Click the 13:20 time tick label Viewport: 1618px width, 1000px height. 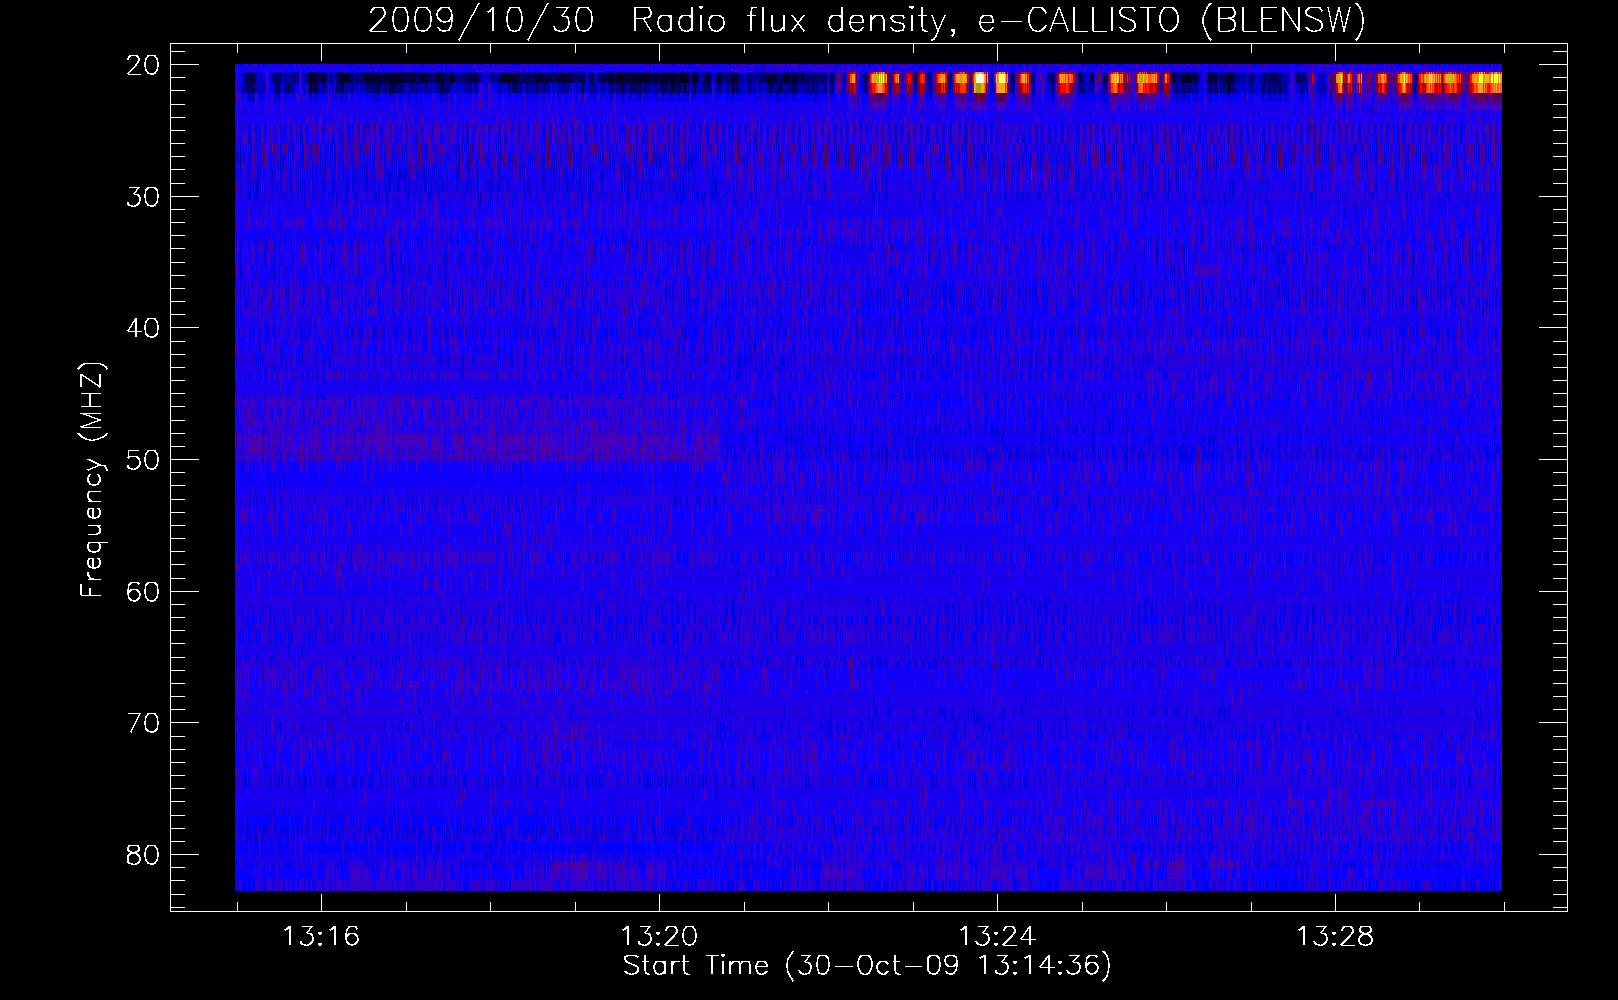click(x=659, y=937)
